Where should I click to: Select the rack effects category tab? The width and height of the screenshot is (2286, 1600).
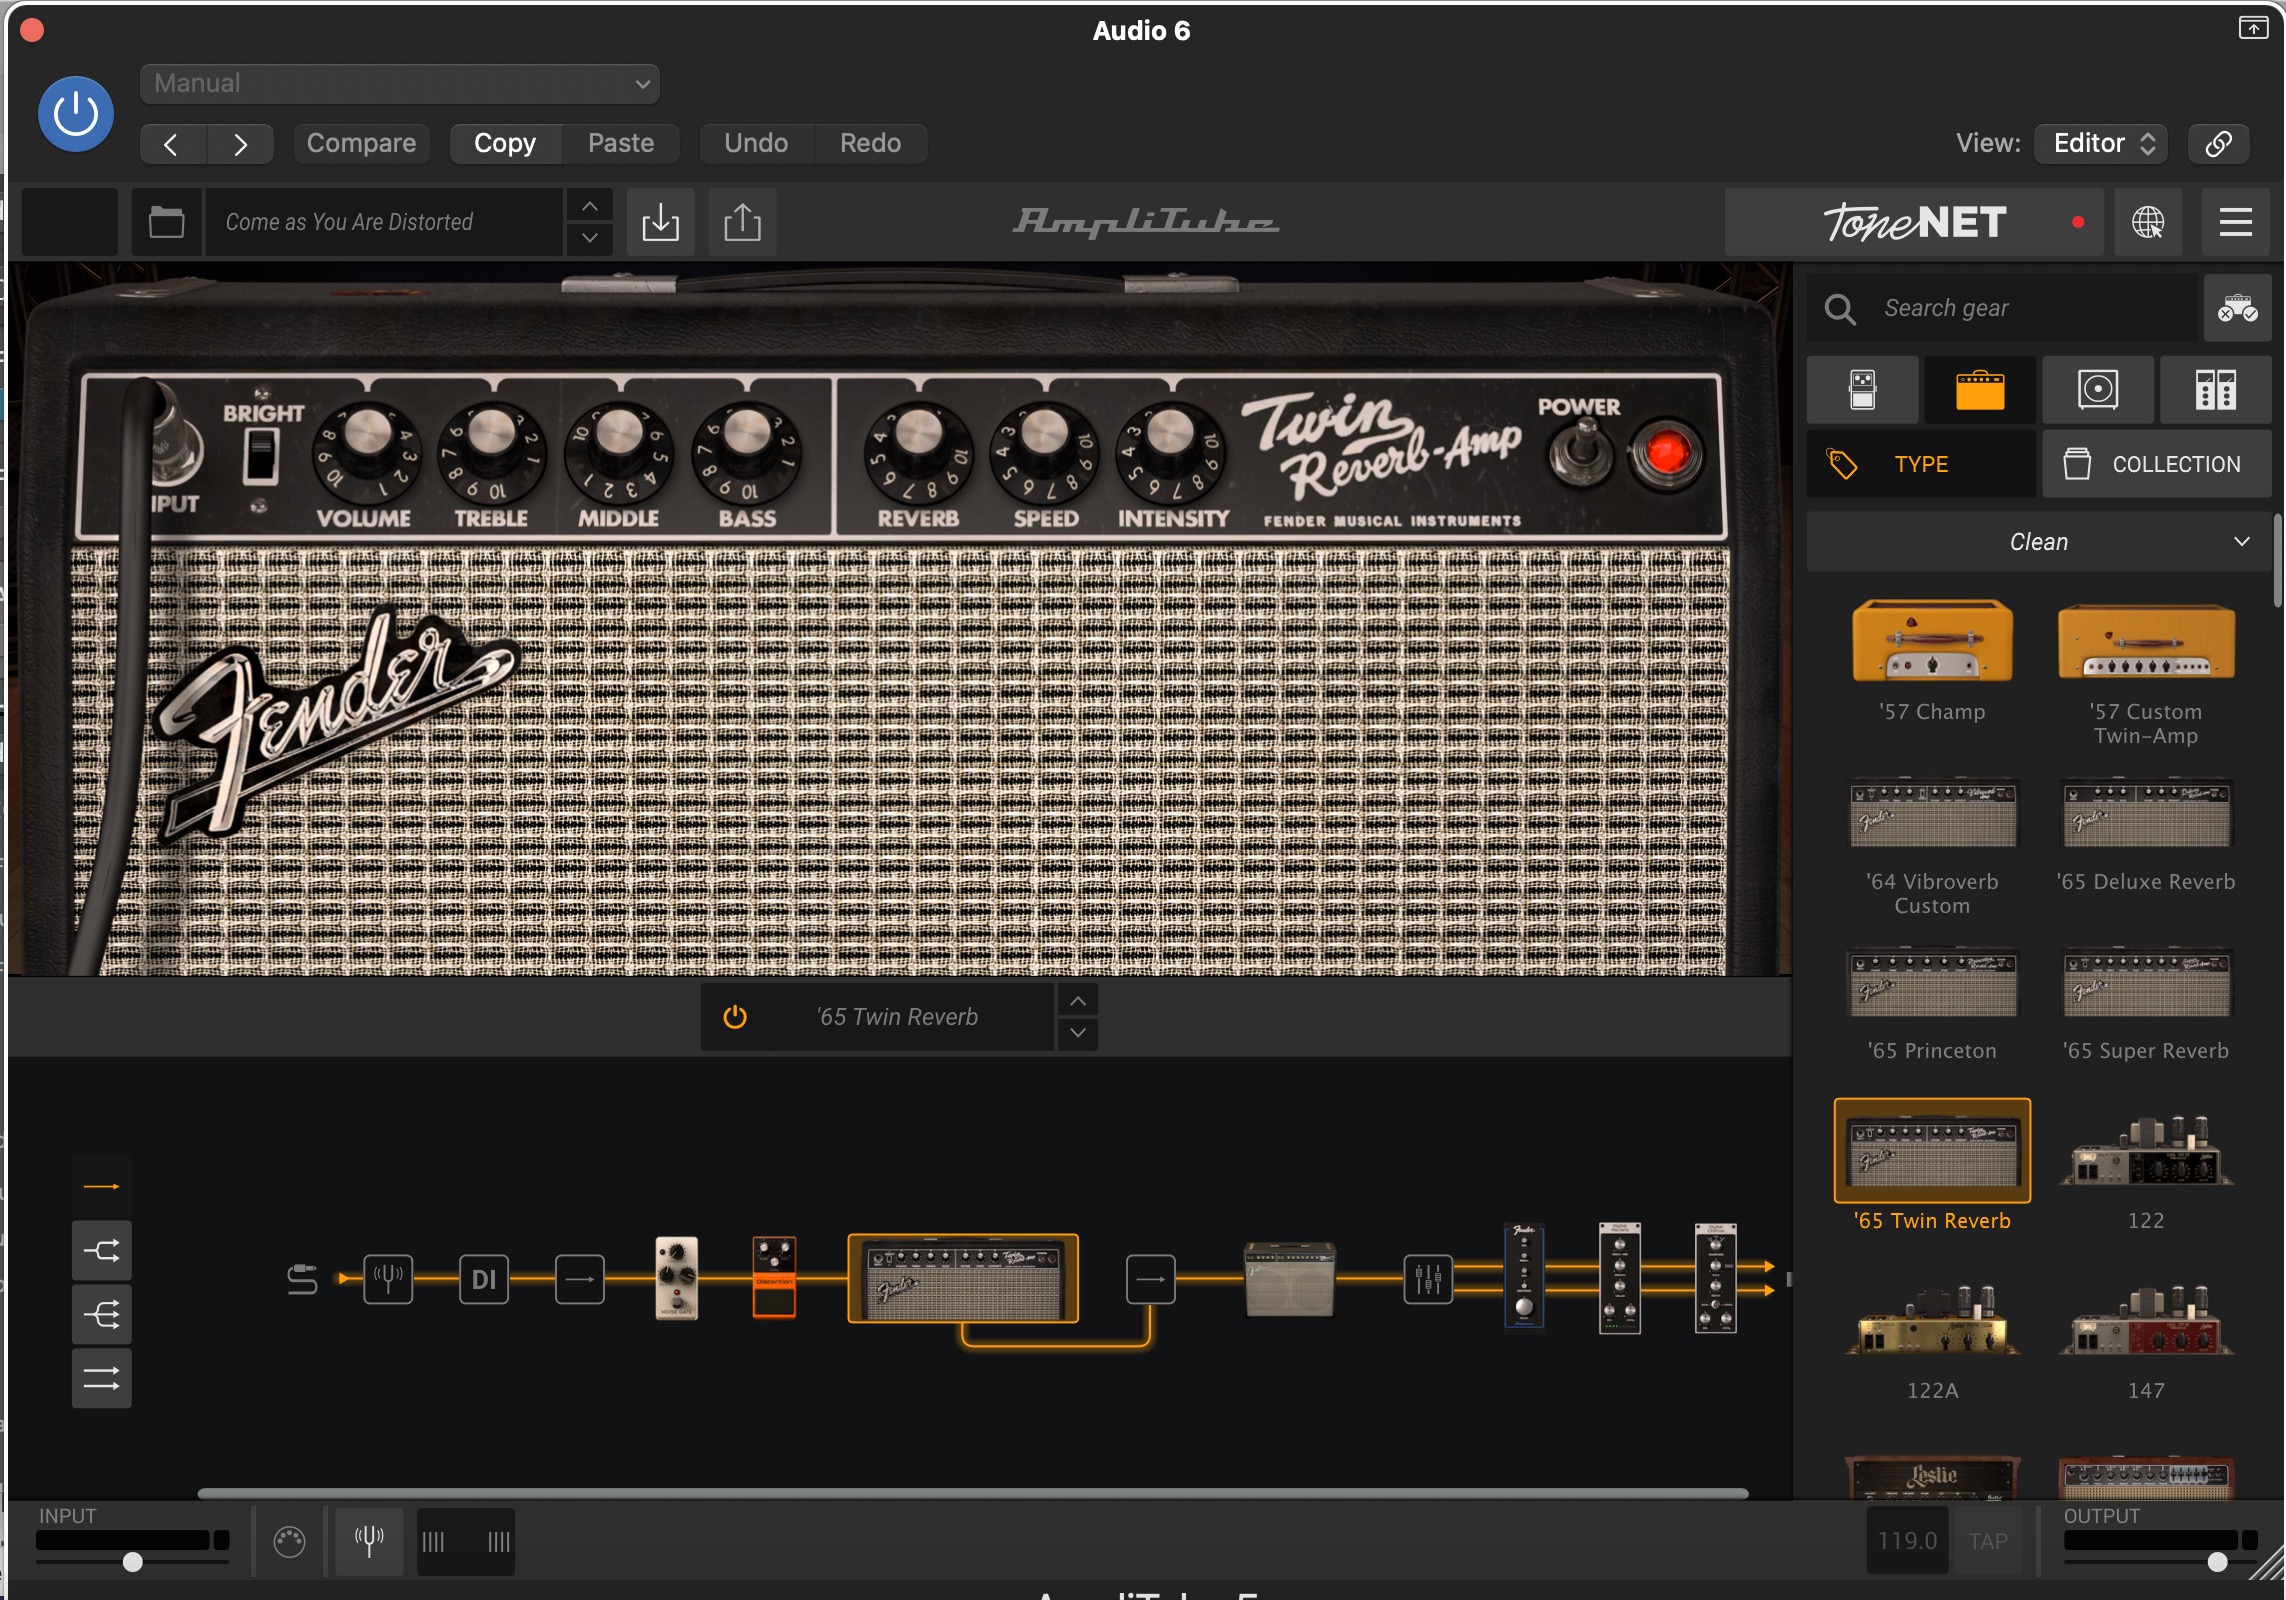[x=2215, y=390]
